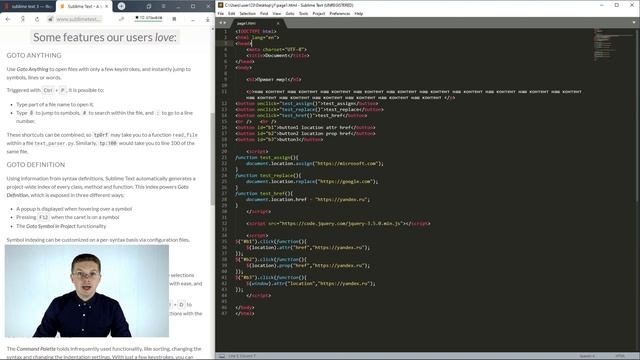Screen dimensions: 640x360
Task: Click 'function test_replace(){' on line 25
Action: click(268, 176)
